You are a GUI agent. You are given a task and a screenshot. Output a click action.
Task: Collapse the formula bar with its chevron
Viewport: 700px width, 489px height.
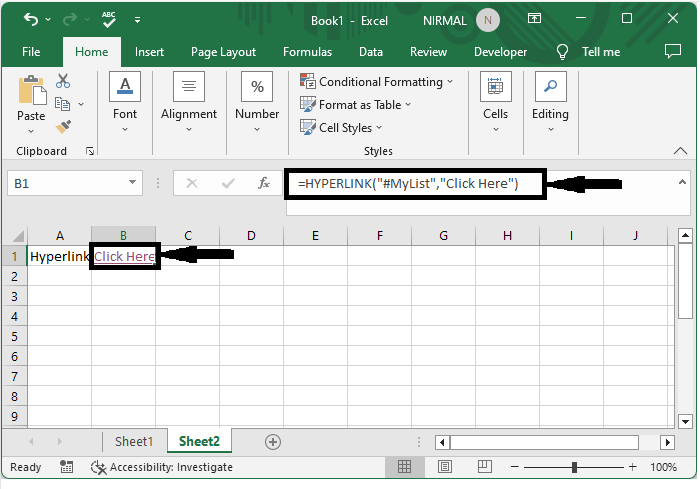(682, 182)
